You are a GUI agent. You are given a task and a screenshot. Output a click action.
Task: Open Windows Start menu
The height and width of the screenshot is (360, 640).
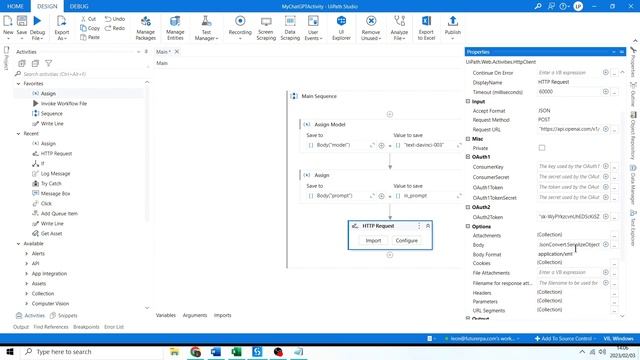tap(10, 351)
